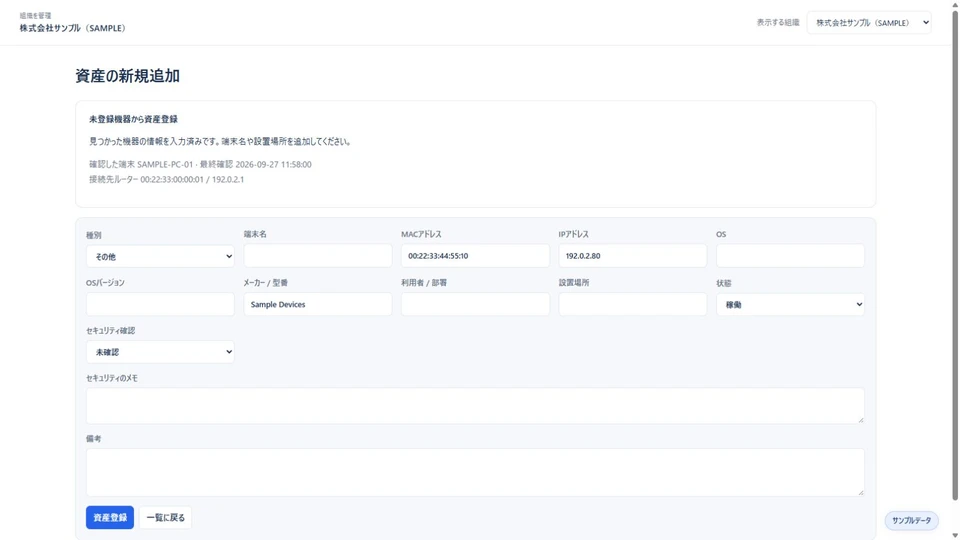The height and width of the screenshot is (540, 960).
Task: Click the 未登録機器から資産登録 heading
Action: coord(133,119)
